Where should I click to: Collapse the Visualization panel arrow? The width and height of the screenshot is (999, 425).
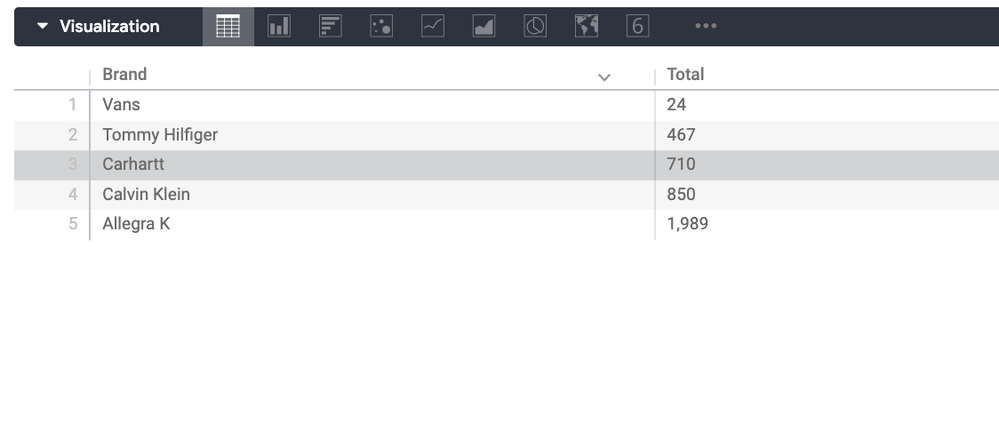tap(43, 26)
